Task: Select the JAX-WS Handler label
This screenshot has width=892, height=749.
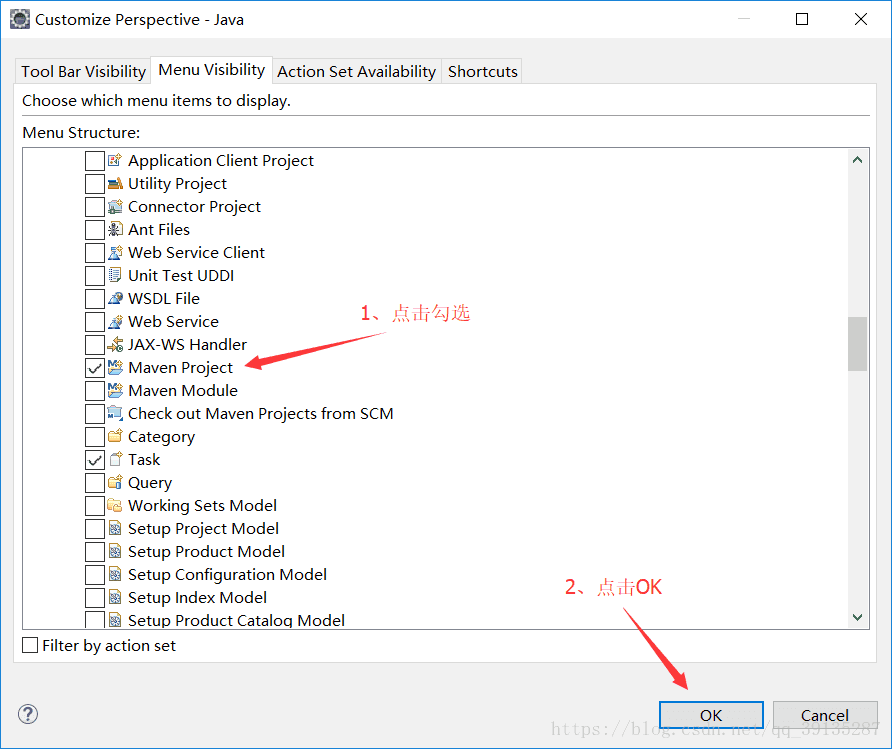Action: pyautogui.click(x=188, y=345)
